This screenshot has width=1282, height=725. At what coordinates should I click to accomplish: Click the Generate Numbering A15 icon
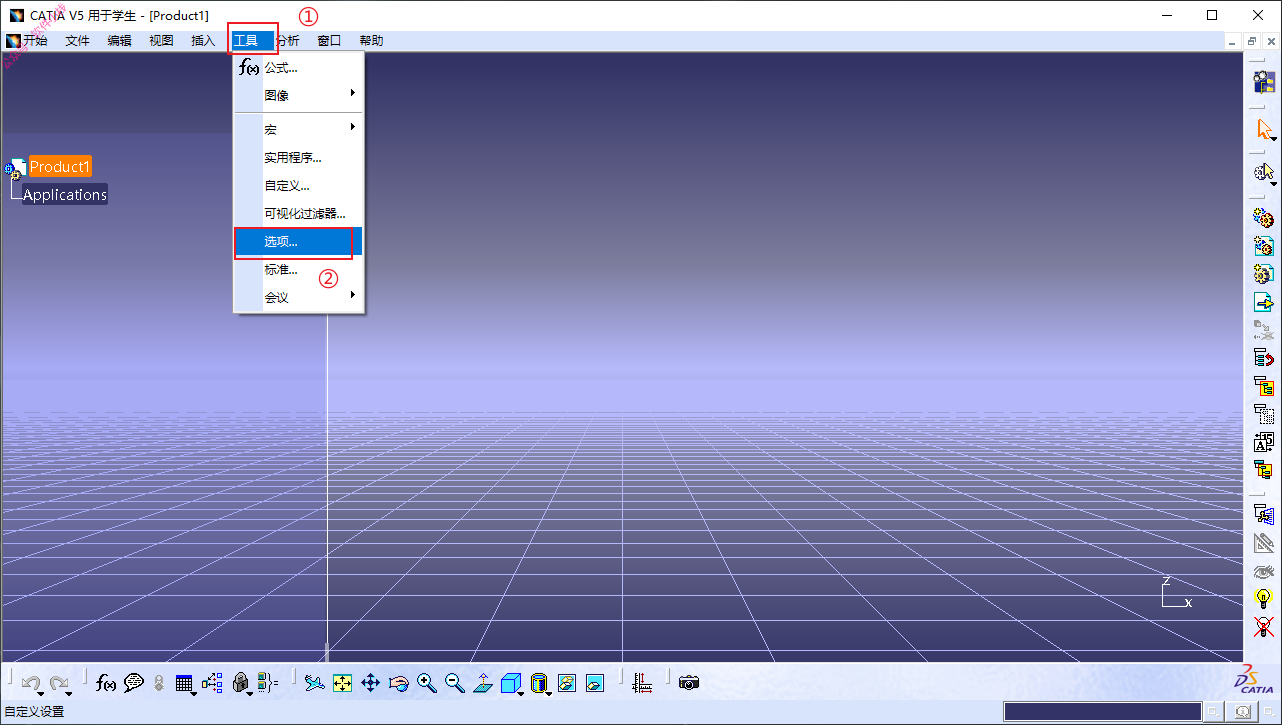coord(1264,441)
